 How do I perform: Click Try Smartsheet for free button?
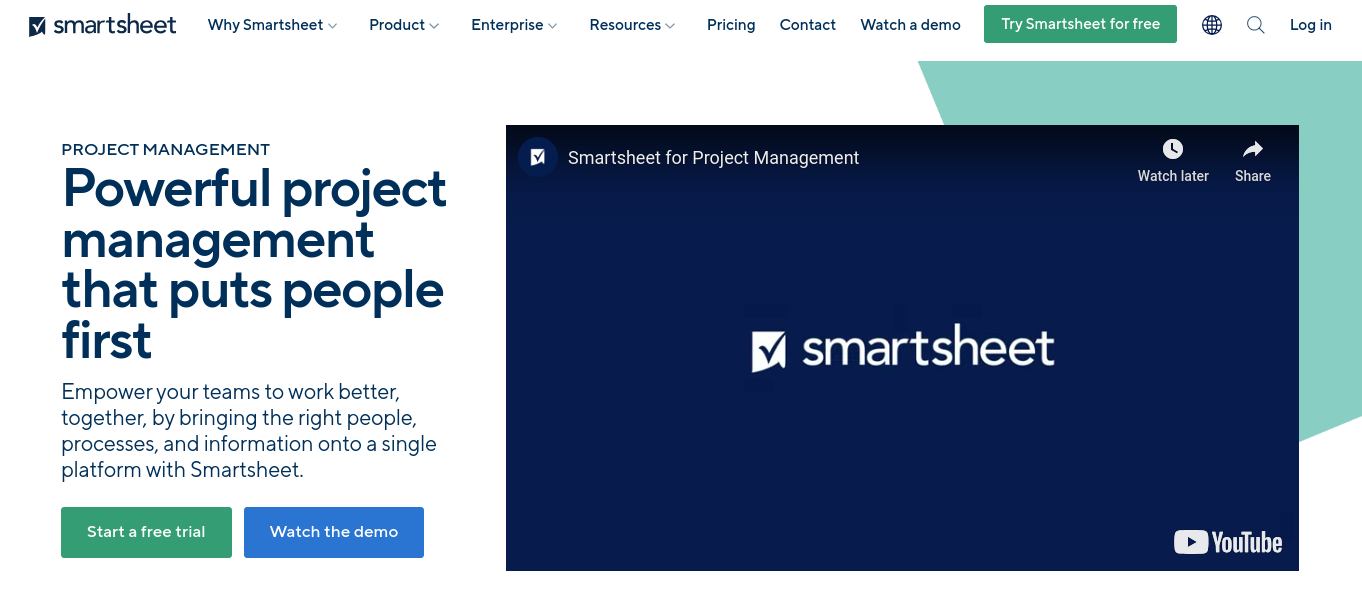pyautogui.click(x=1080, y=24)
